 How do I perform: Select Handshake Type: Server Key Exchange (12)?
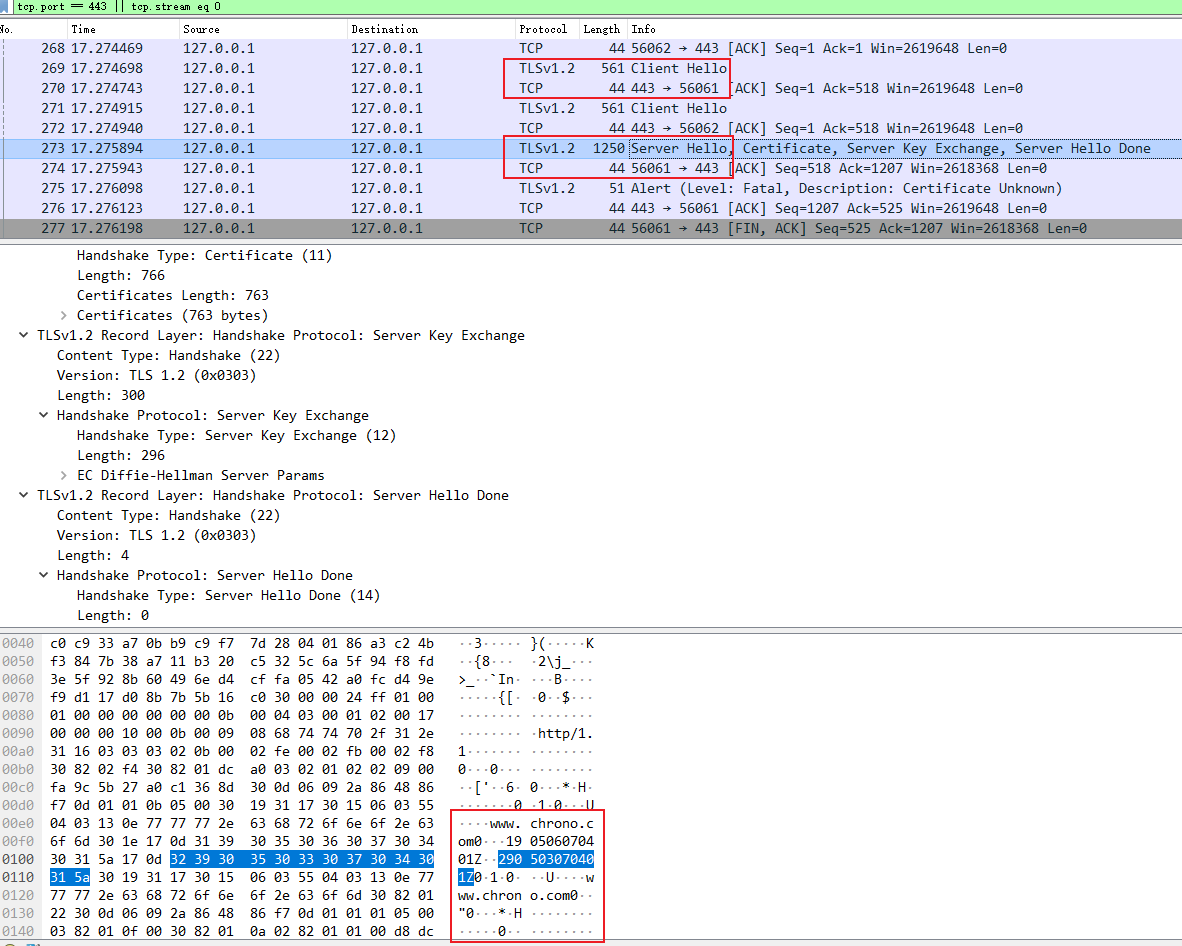[236, 435]
